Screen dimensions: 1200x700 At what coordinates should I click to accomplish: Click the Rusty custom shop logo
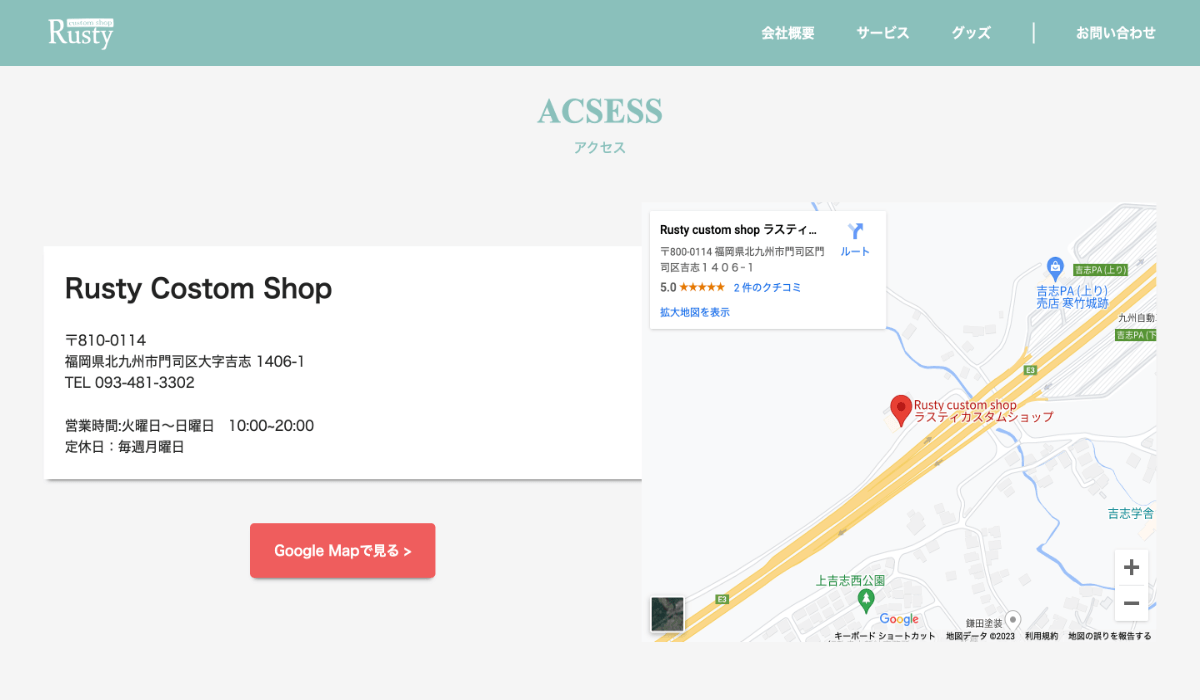[81, 33]
